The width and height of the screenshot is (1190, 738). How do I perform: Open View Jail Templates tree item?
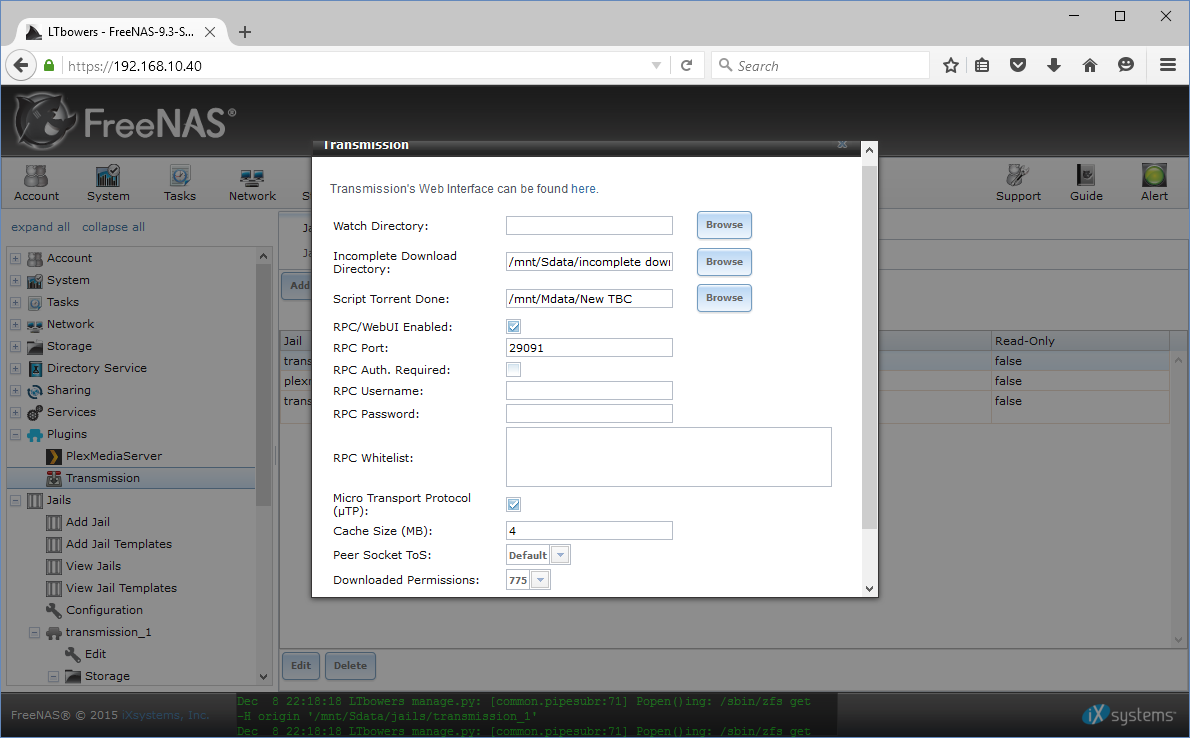coord(121,588)
